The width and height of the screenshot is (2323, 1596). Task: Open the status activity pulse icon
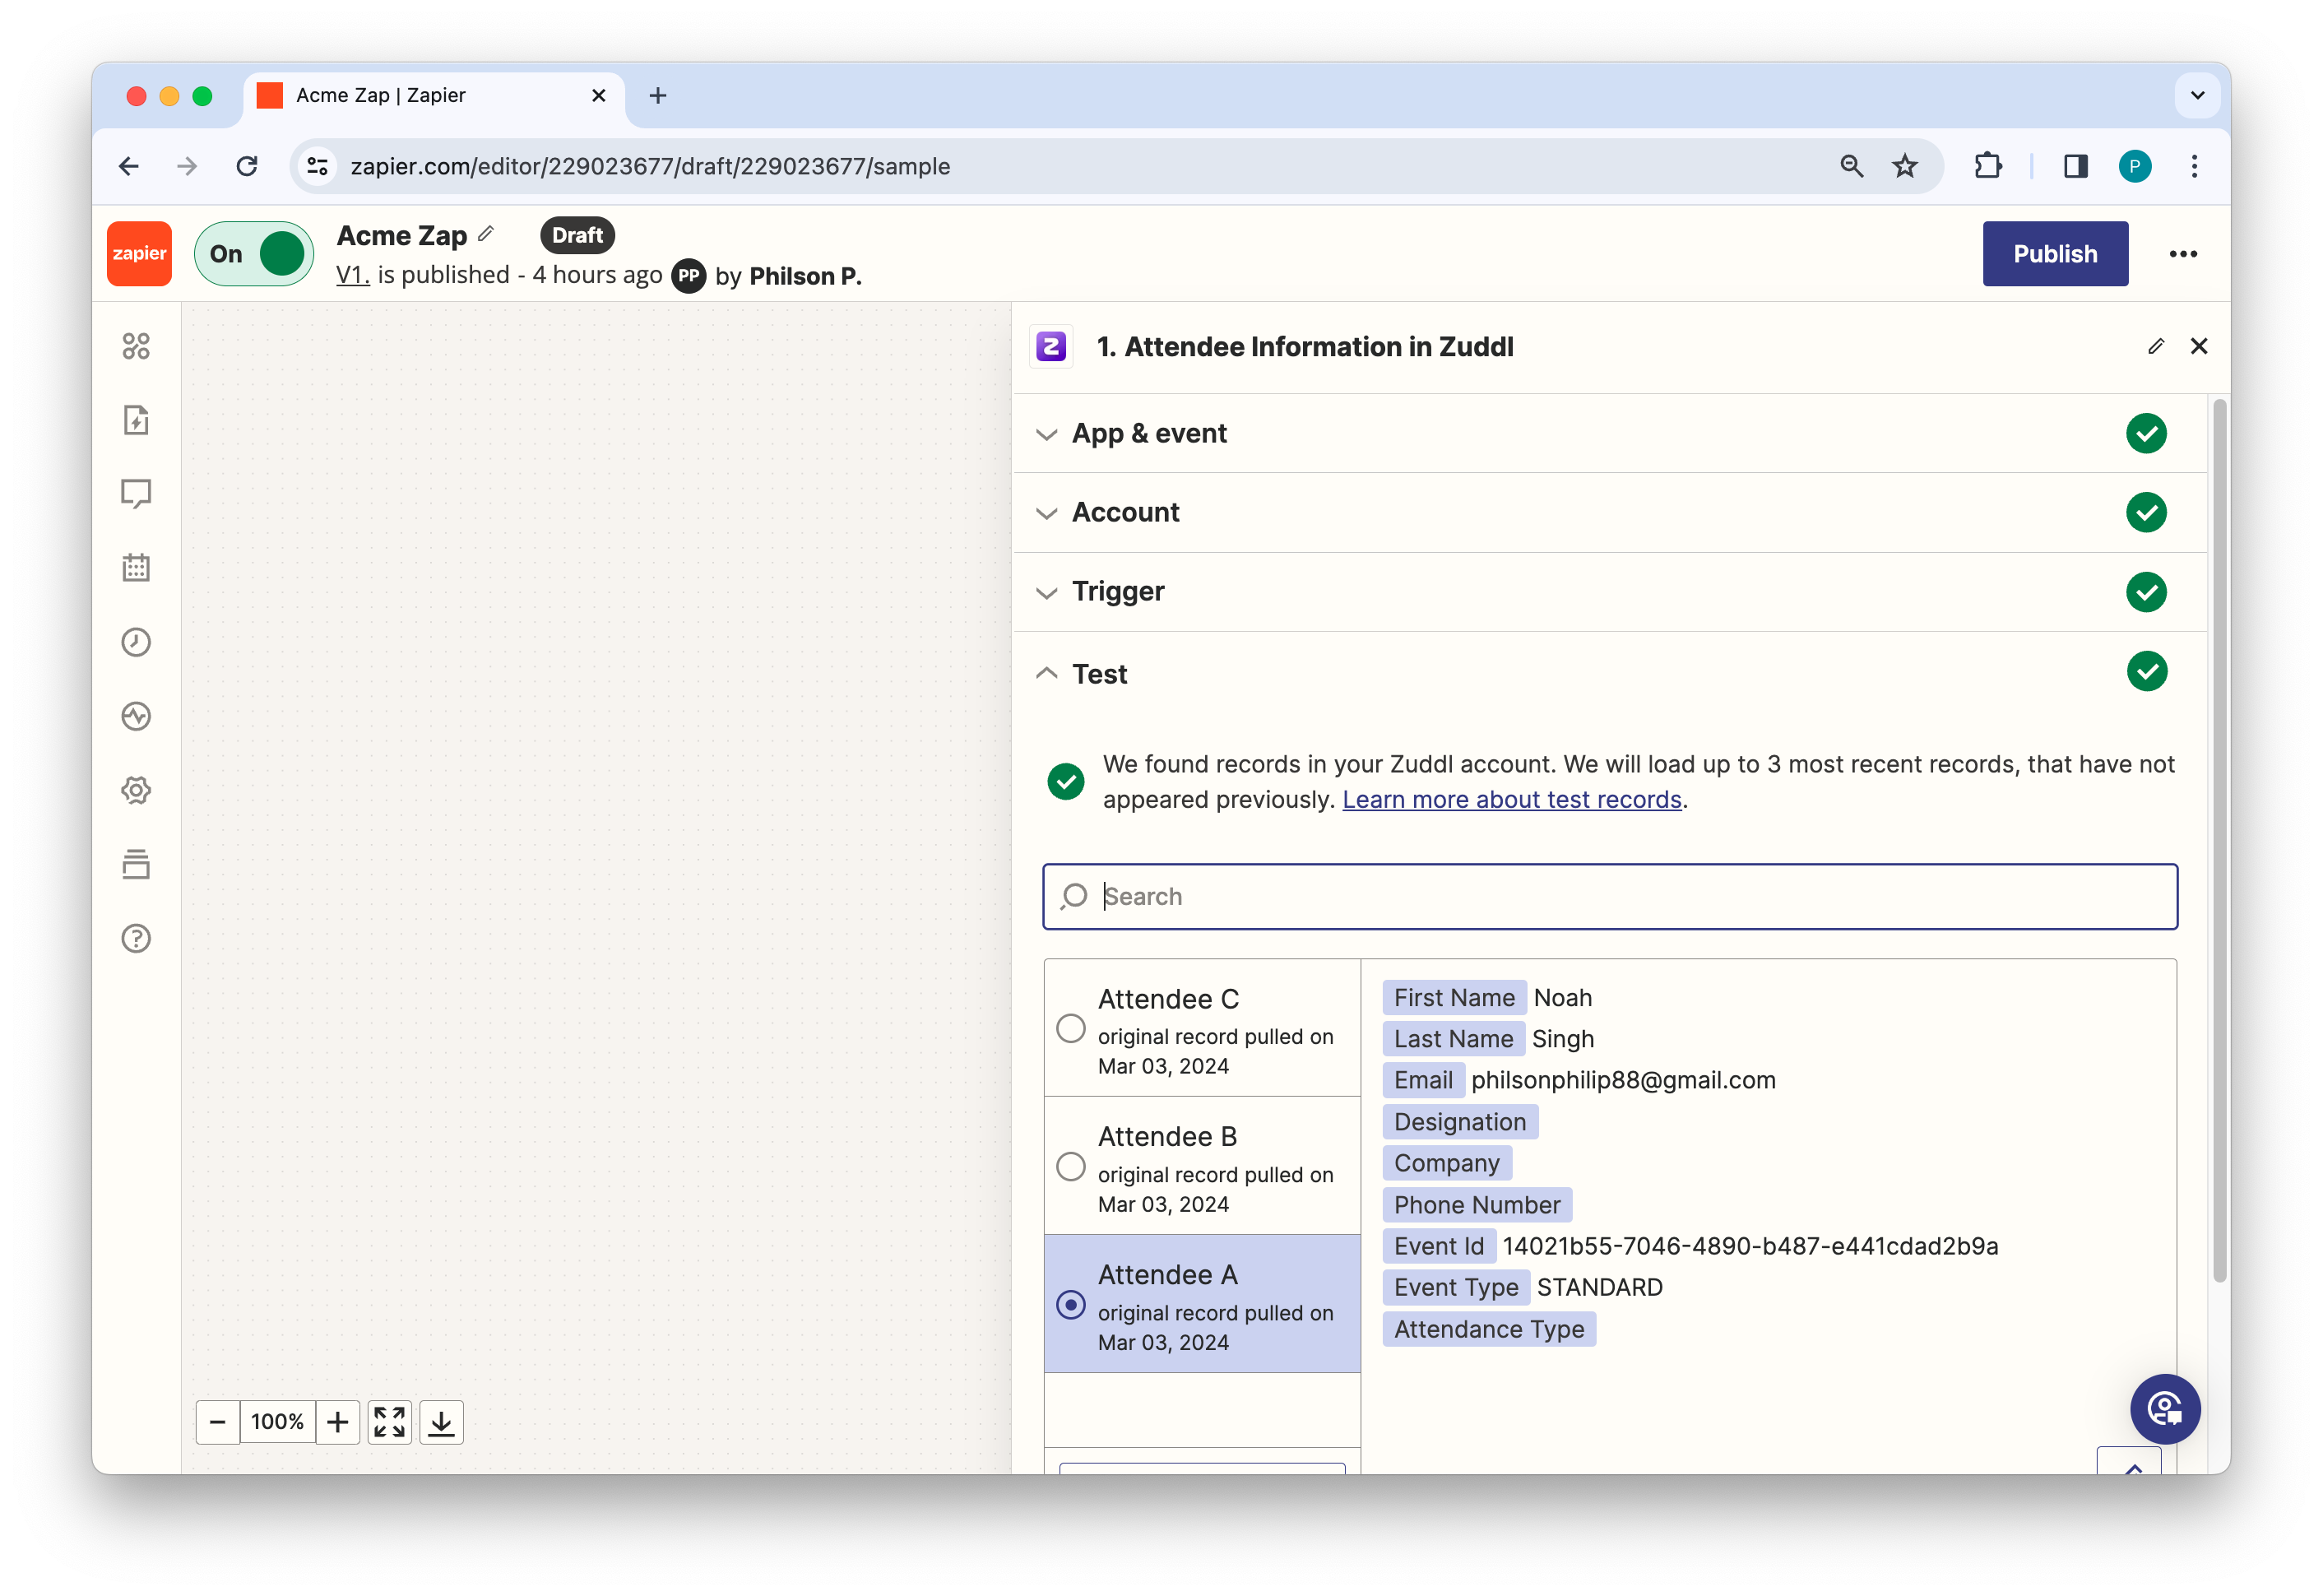point(136,716)
